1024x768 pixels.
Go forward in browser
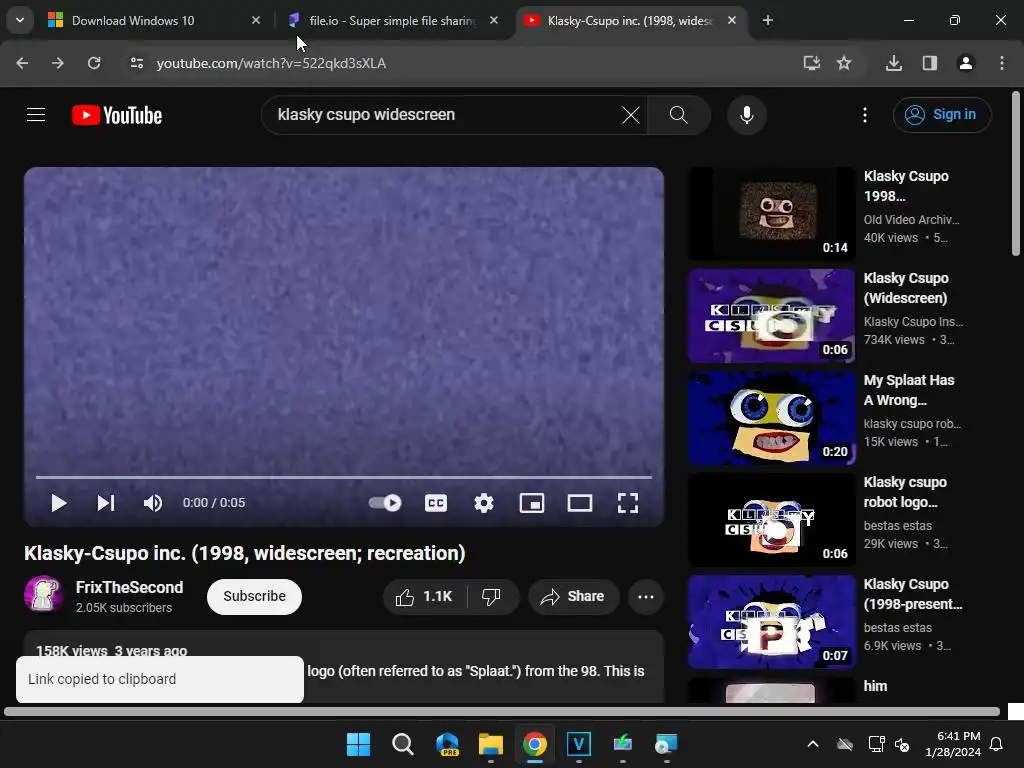click(x=58, y=63)
